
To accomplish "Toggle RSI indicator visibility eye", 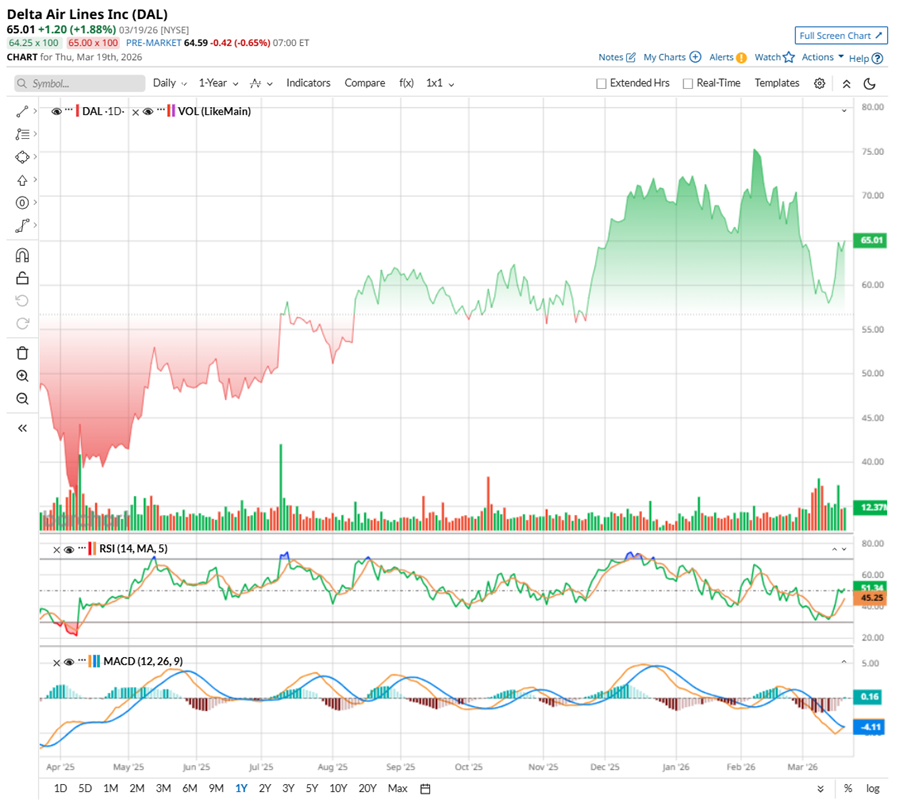I will (69, 549).
